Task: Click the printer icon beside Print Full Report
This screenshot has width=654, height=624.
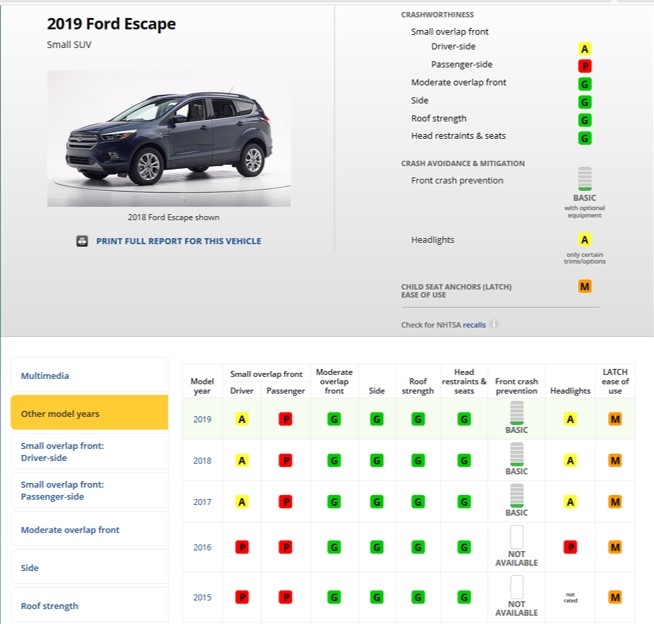Action: [82, 241]
